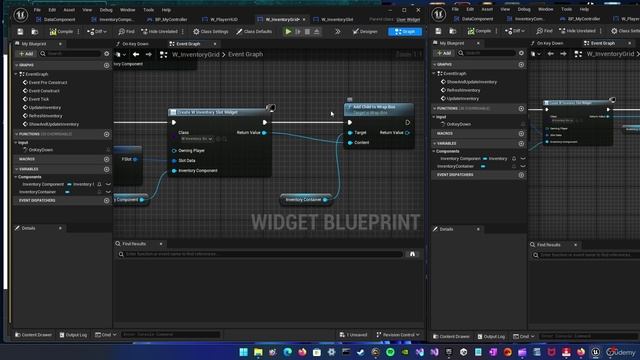640x360 pixels.
Task: Open Steam from taskbar
Action: click(360, 352)
